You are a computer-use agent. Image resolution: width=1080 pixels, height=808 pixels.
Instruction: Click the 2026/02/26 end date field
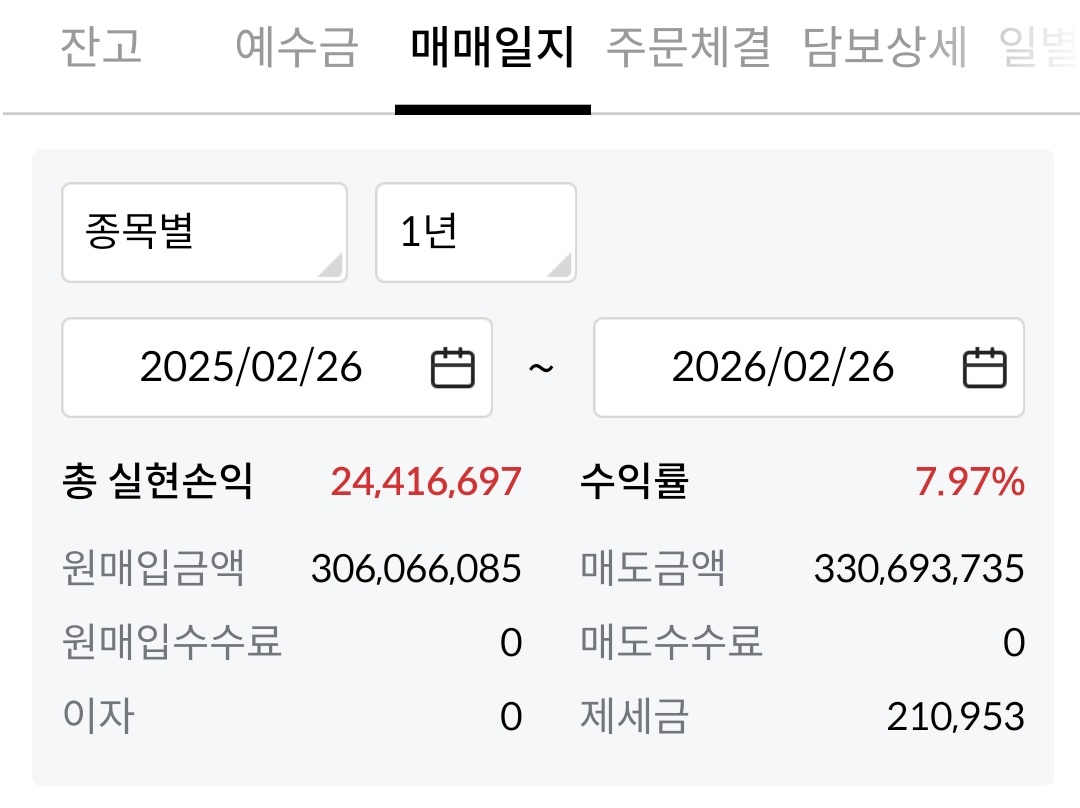tap(783, 368)
